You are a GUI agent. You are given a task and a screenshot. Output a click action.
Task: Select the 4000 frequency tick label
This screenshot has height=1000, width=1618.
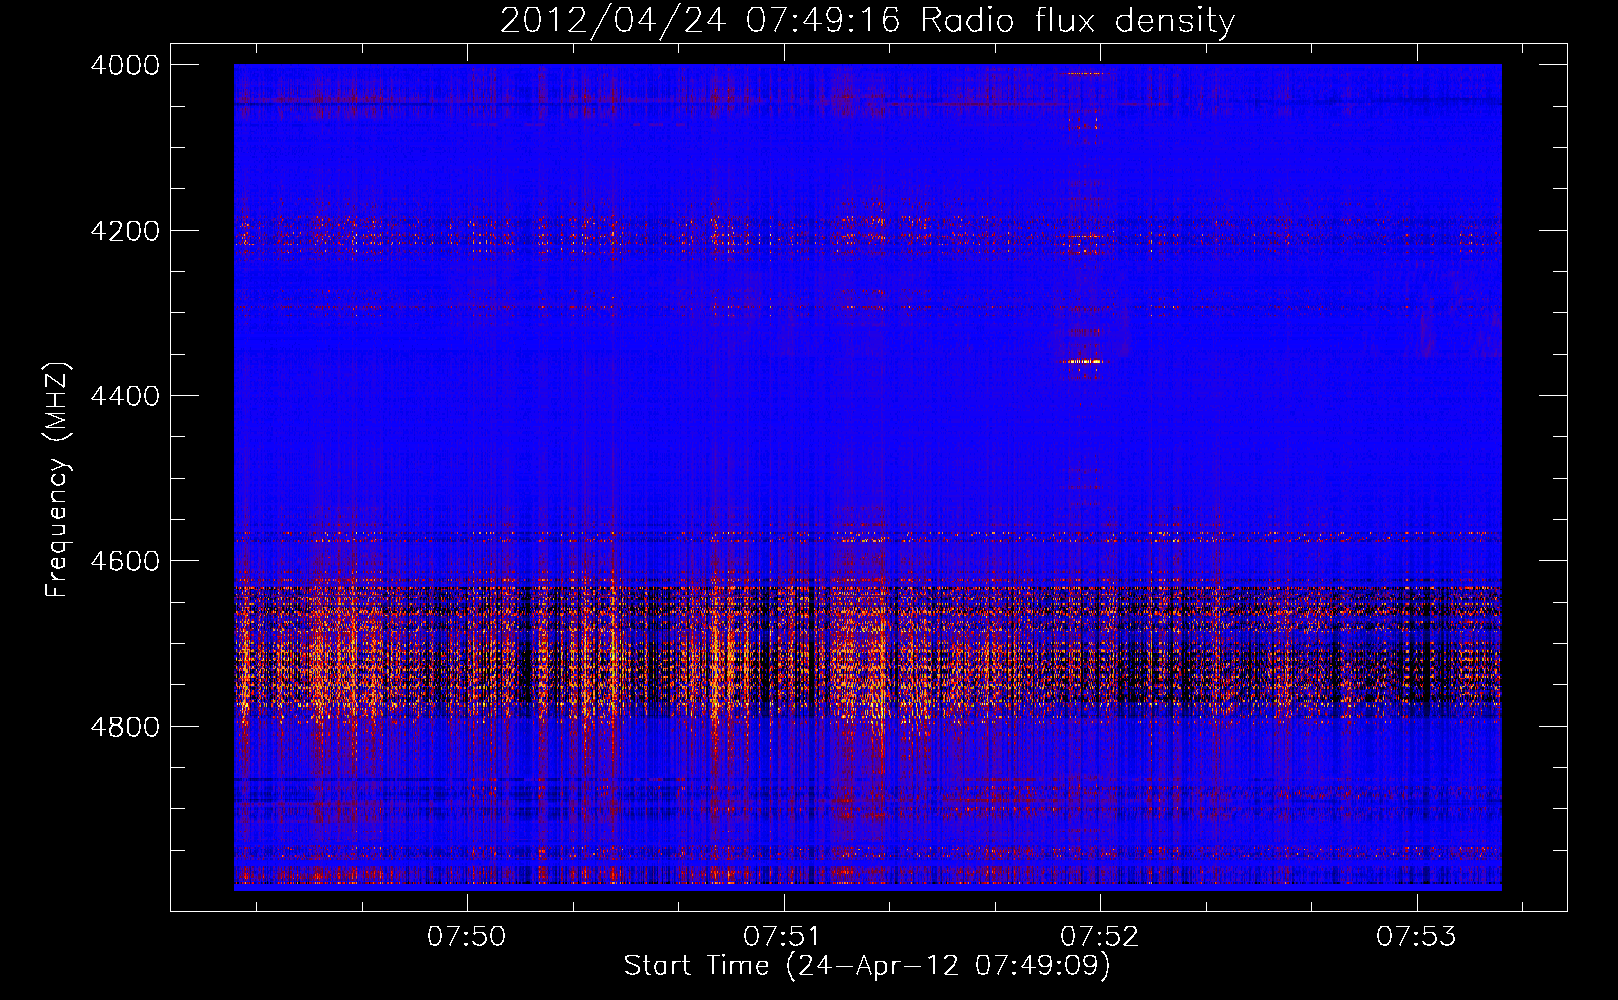(x=125, y=65)
